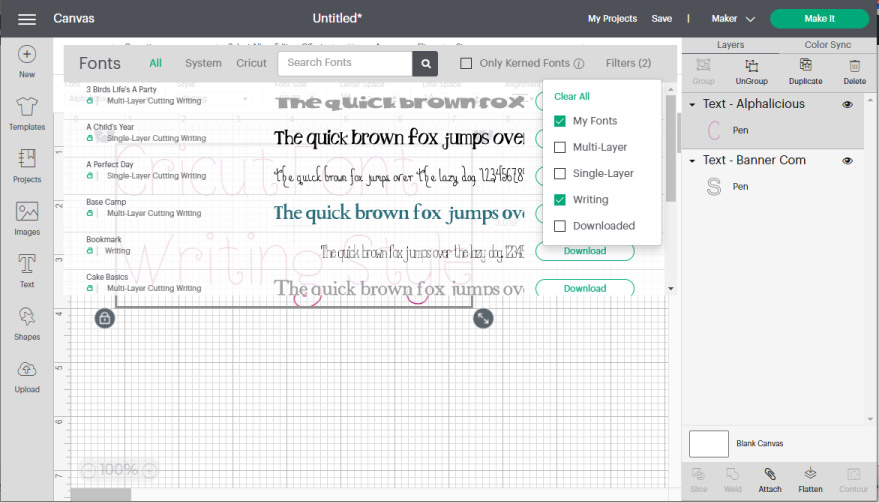Click the Upload icon
This screenshot has width=879, height=503.
(x=27, y=370)
